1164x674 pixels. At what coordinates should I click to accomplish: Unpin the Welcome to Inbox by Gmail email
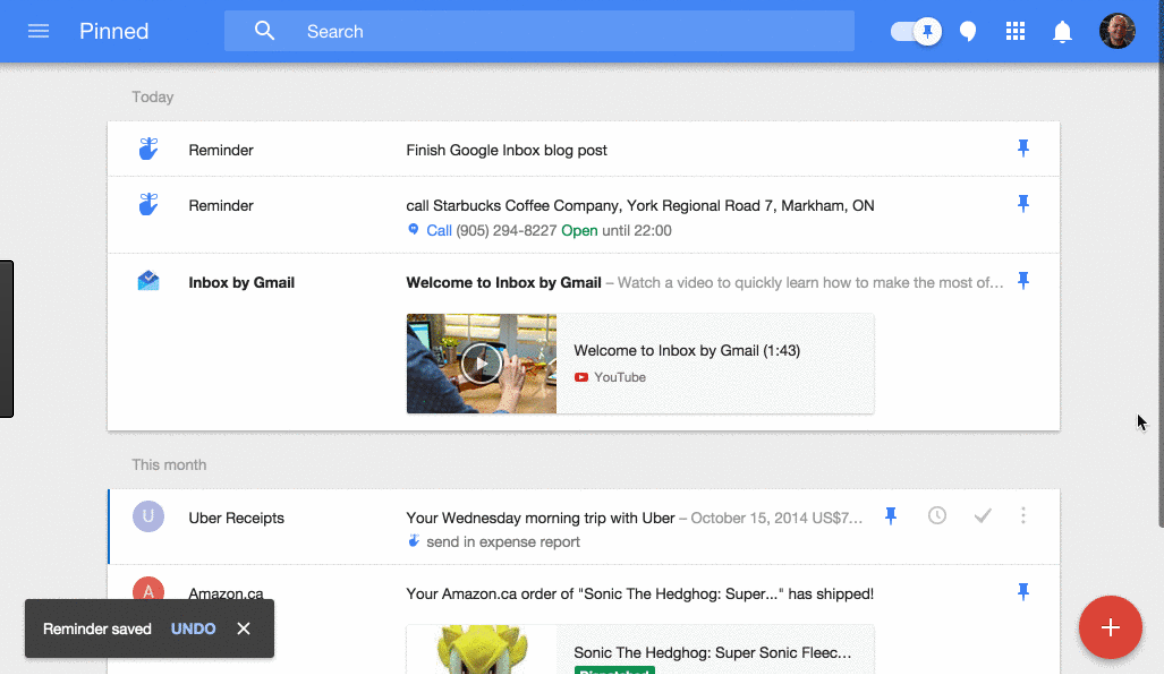(1023, 281)
